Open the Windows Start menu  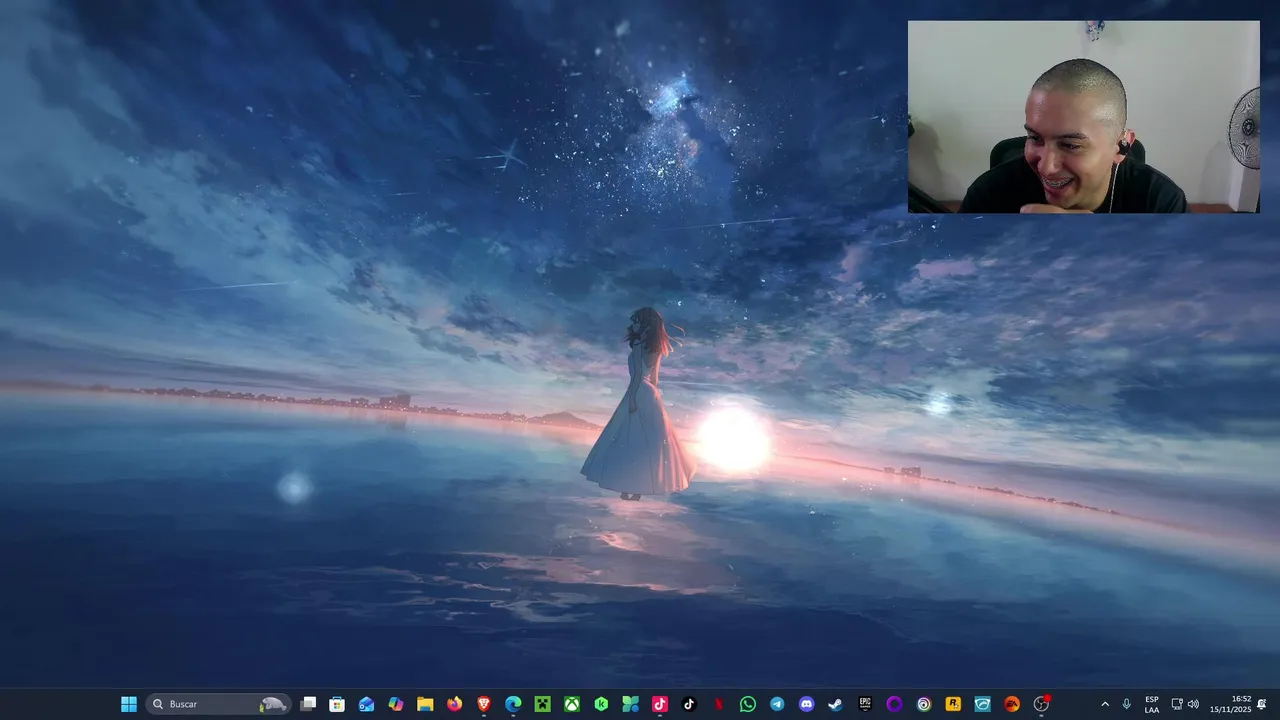[129, 704]
